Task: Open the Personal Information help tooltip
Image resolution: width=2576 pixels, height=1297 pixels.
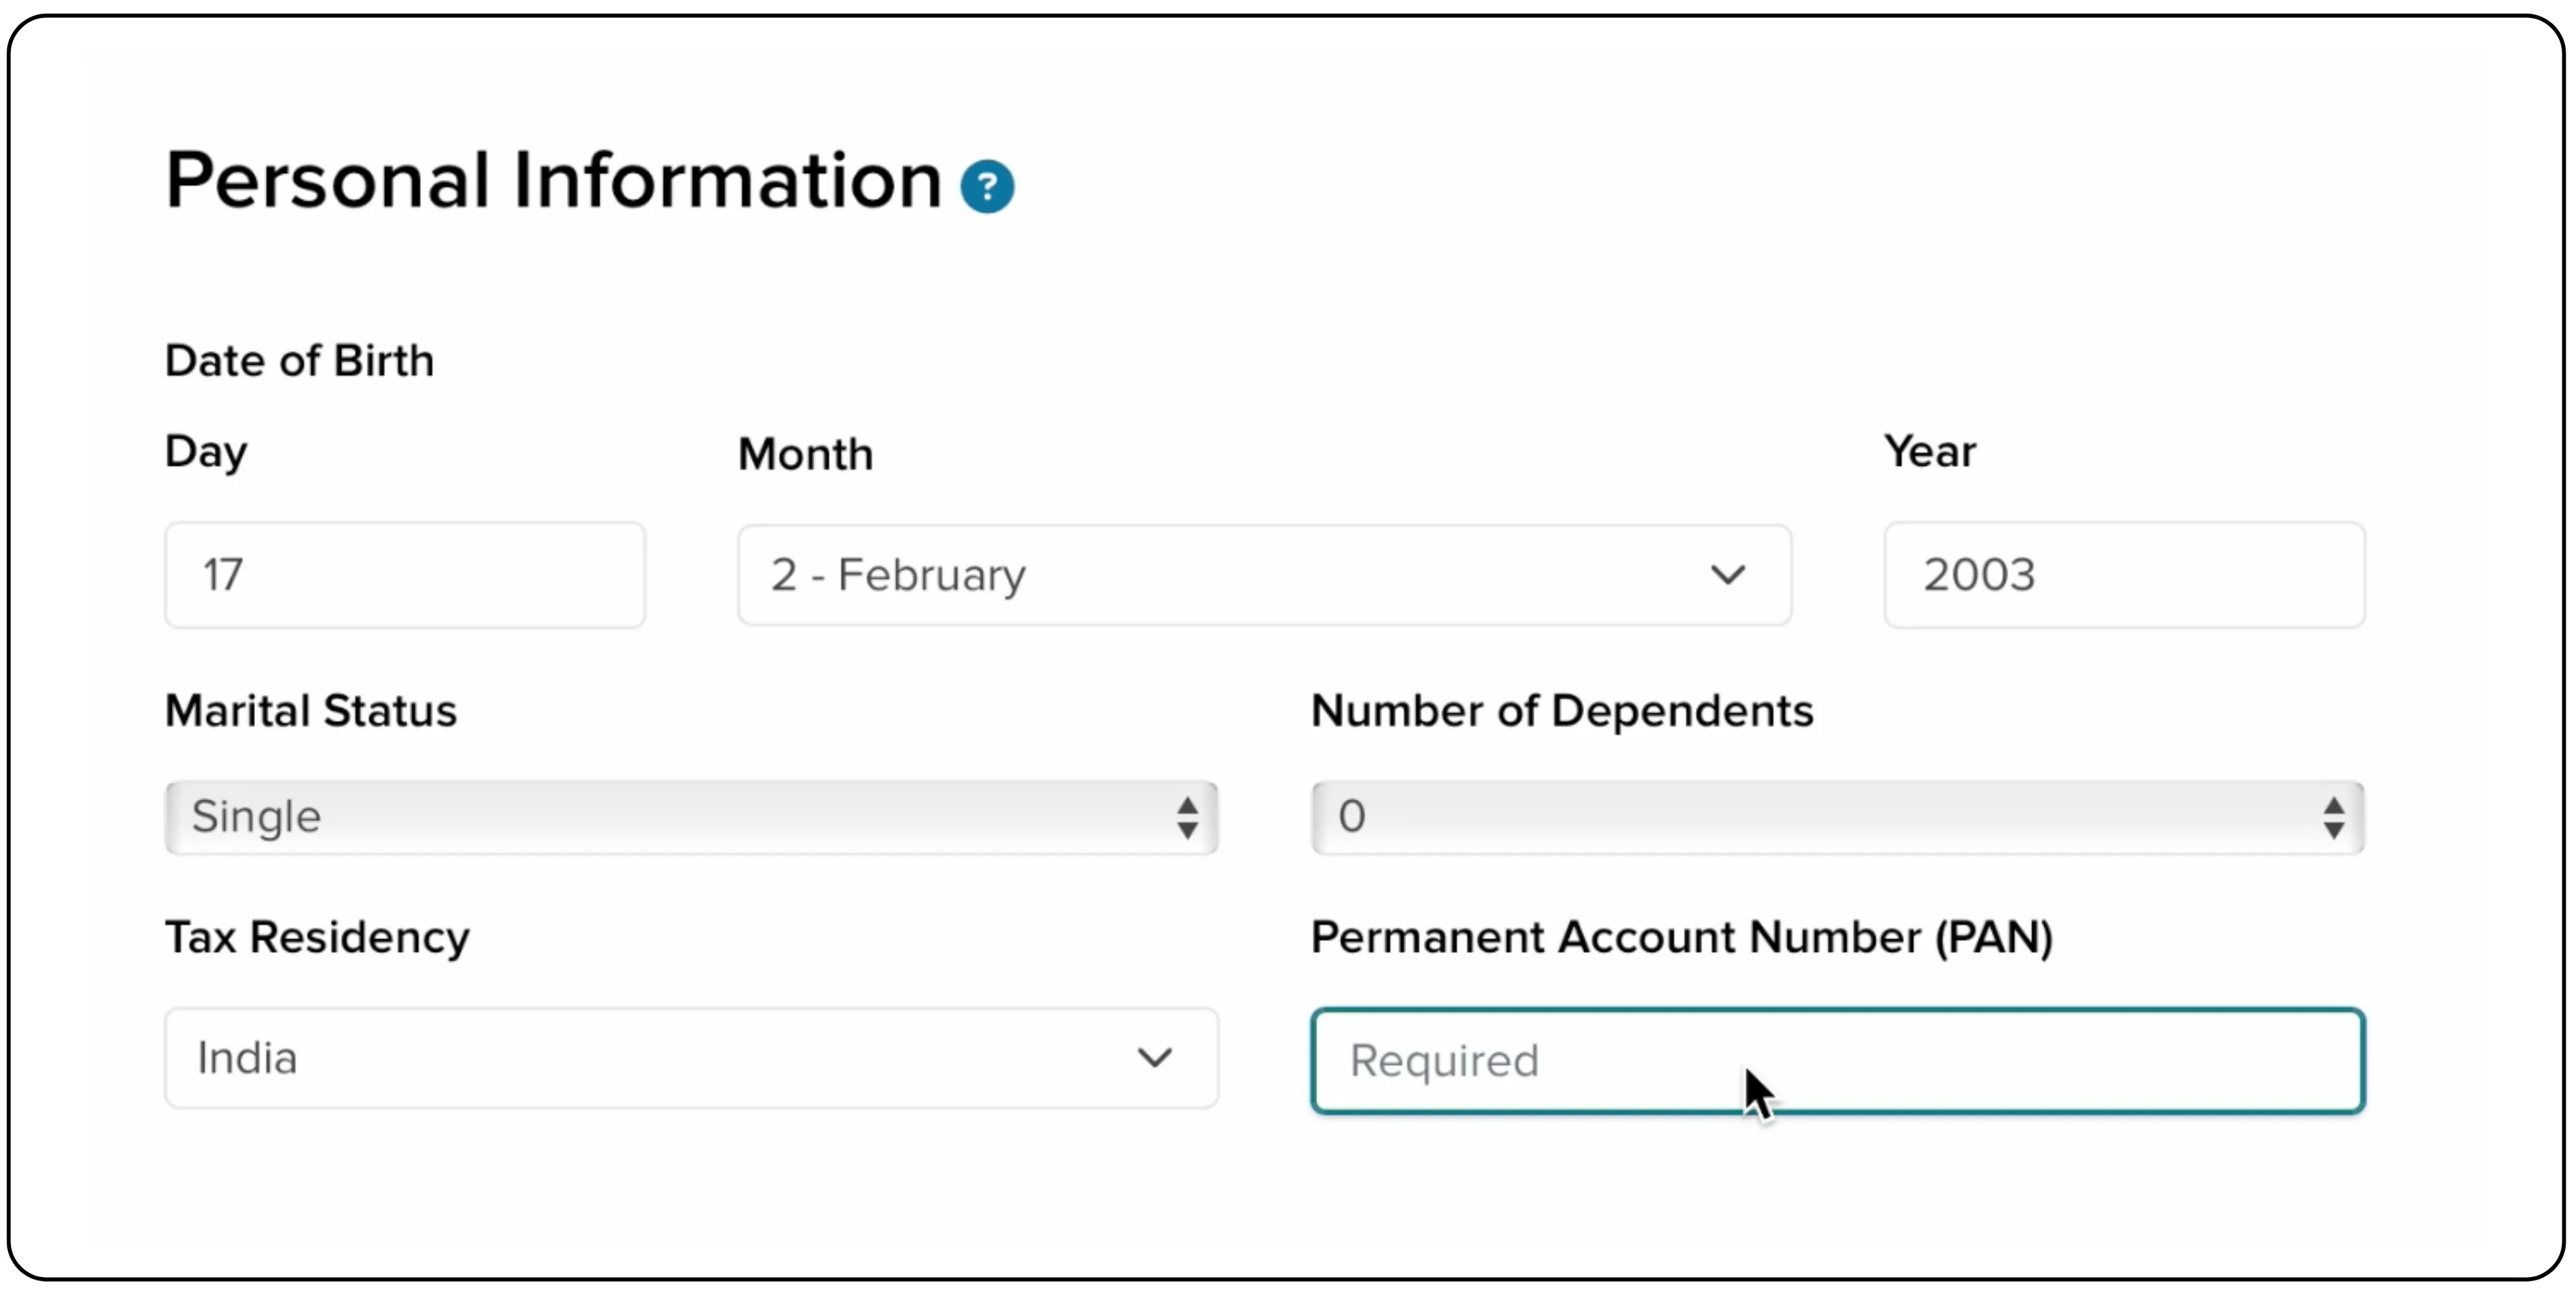Action: [988, 185]
